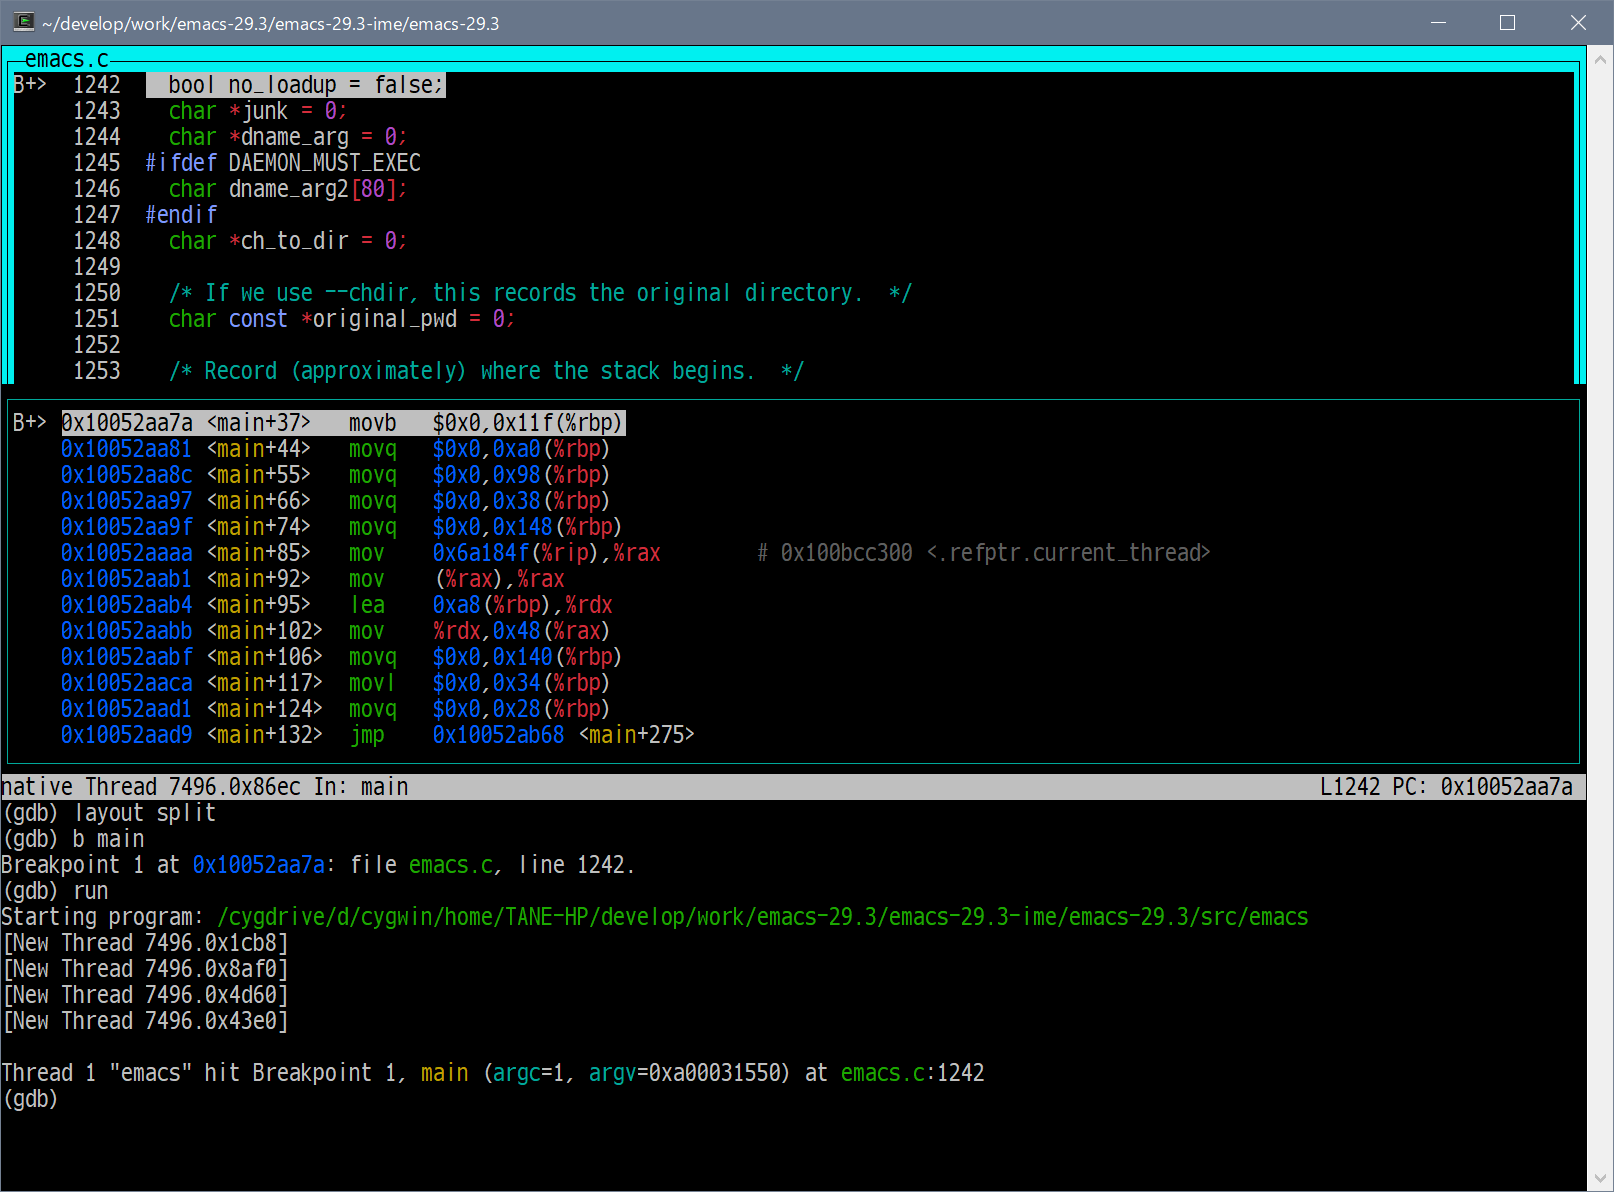Click the '(gdb) run' command line
The image size is (1614, 1192).
pos(55,891)
